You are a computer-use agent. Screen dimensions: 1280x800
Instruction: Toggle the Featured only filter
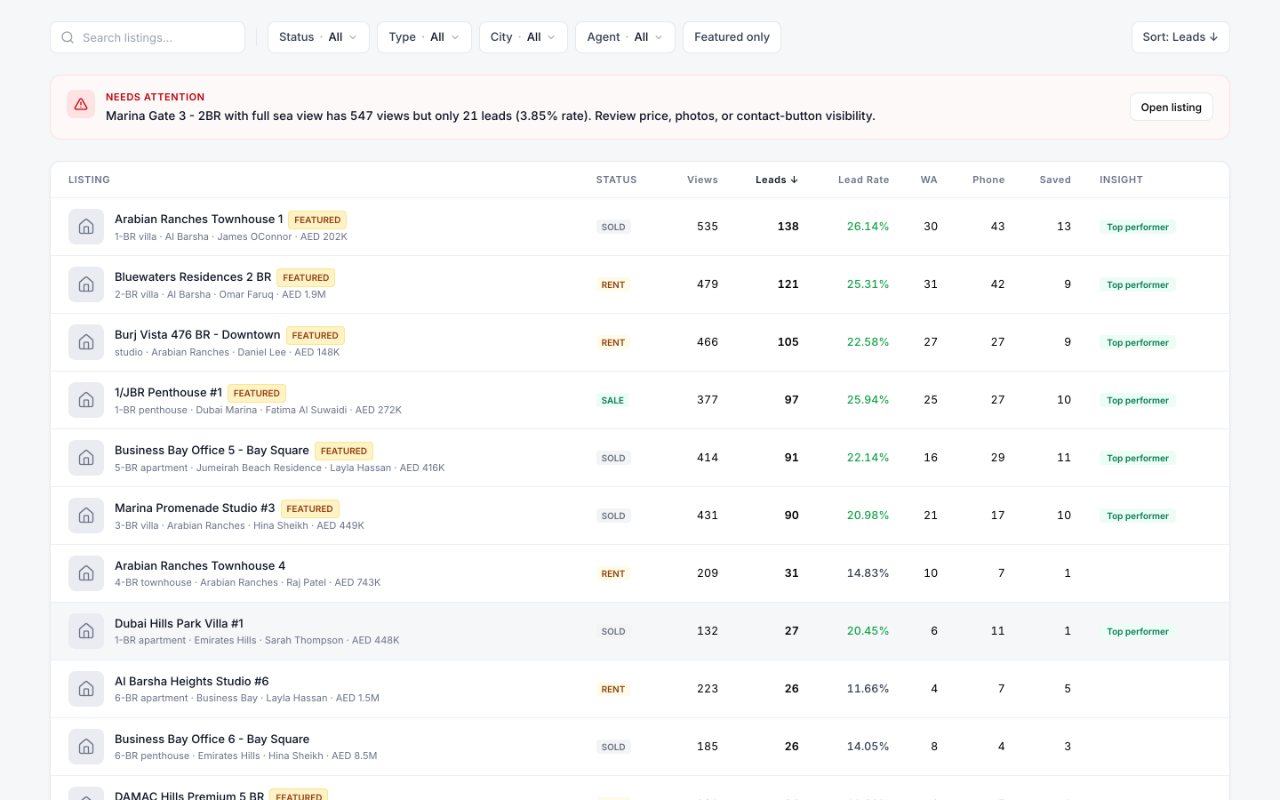click(x=732, y=37)
